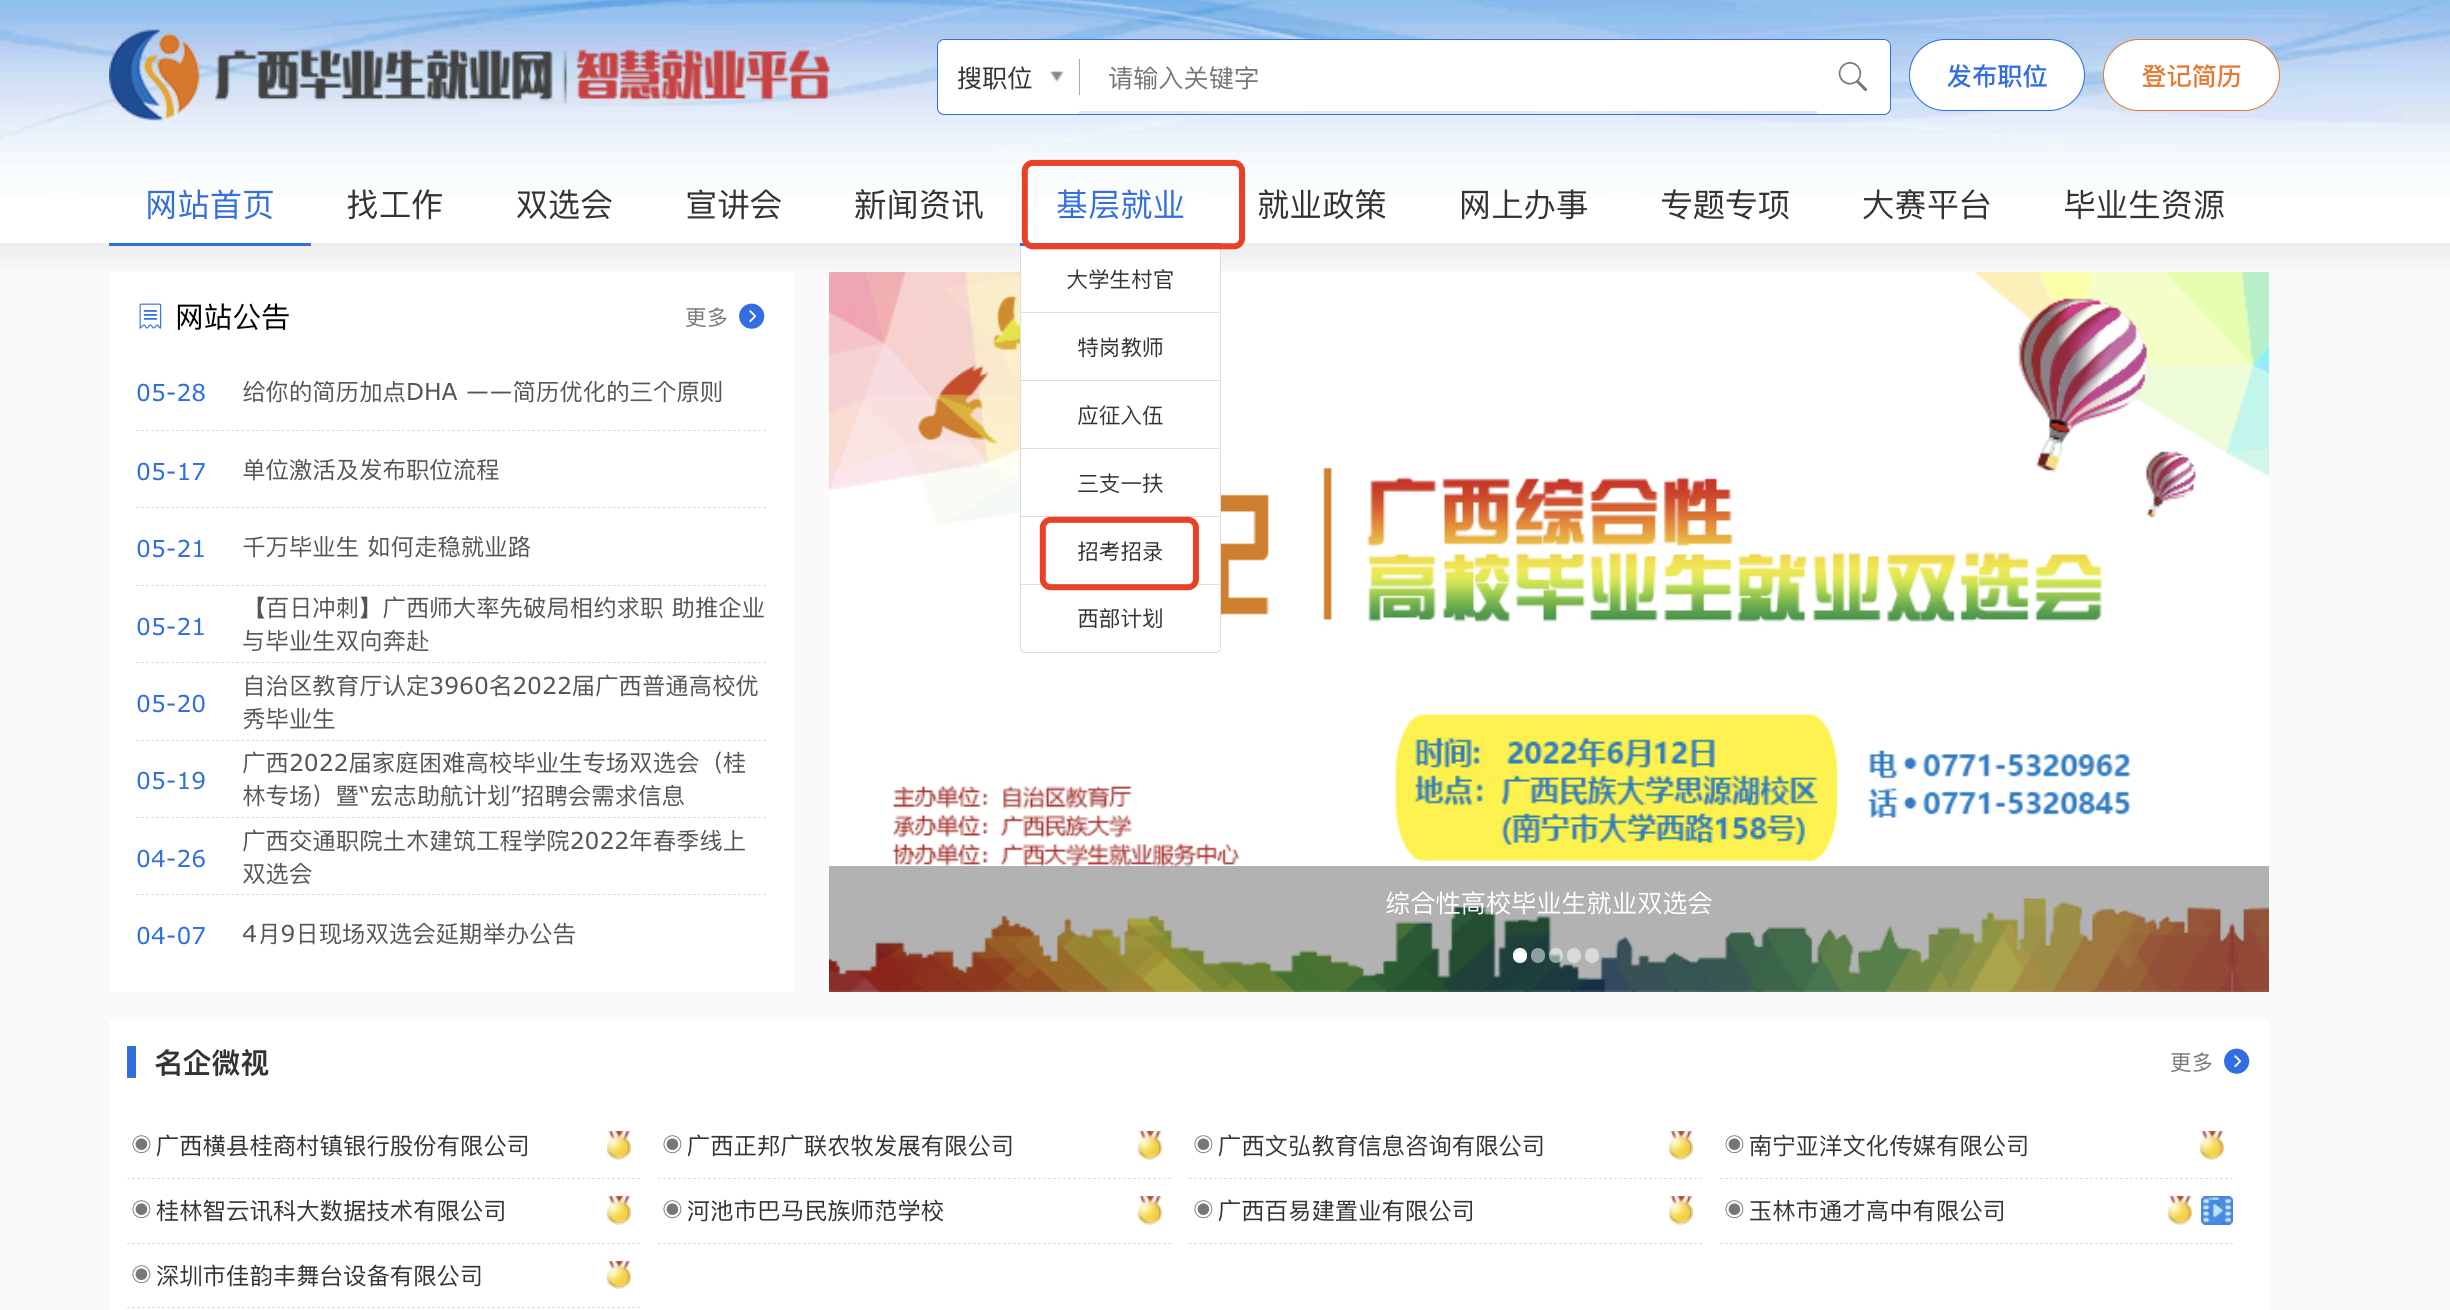Click the 网站公告 list icon
Screen dimensions: 2450x1310
click(150, 317)
